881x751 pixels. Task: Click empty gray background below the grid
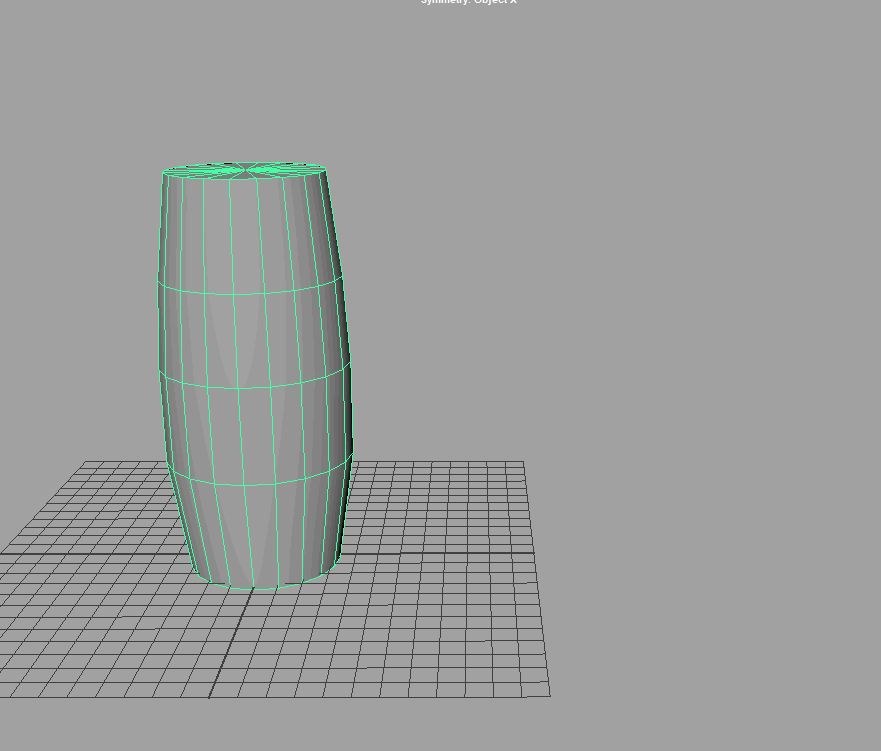click(440, 725)
